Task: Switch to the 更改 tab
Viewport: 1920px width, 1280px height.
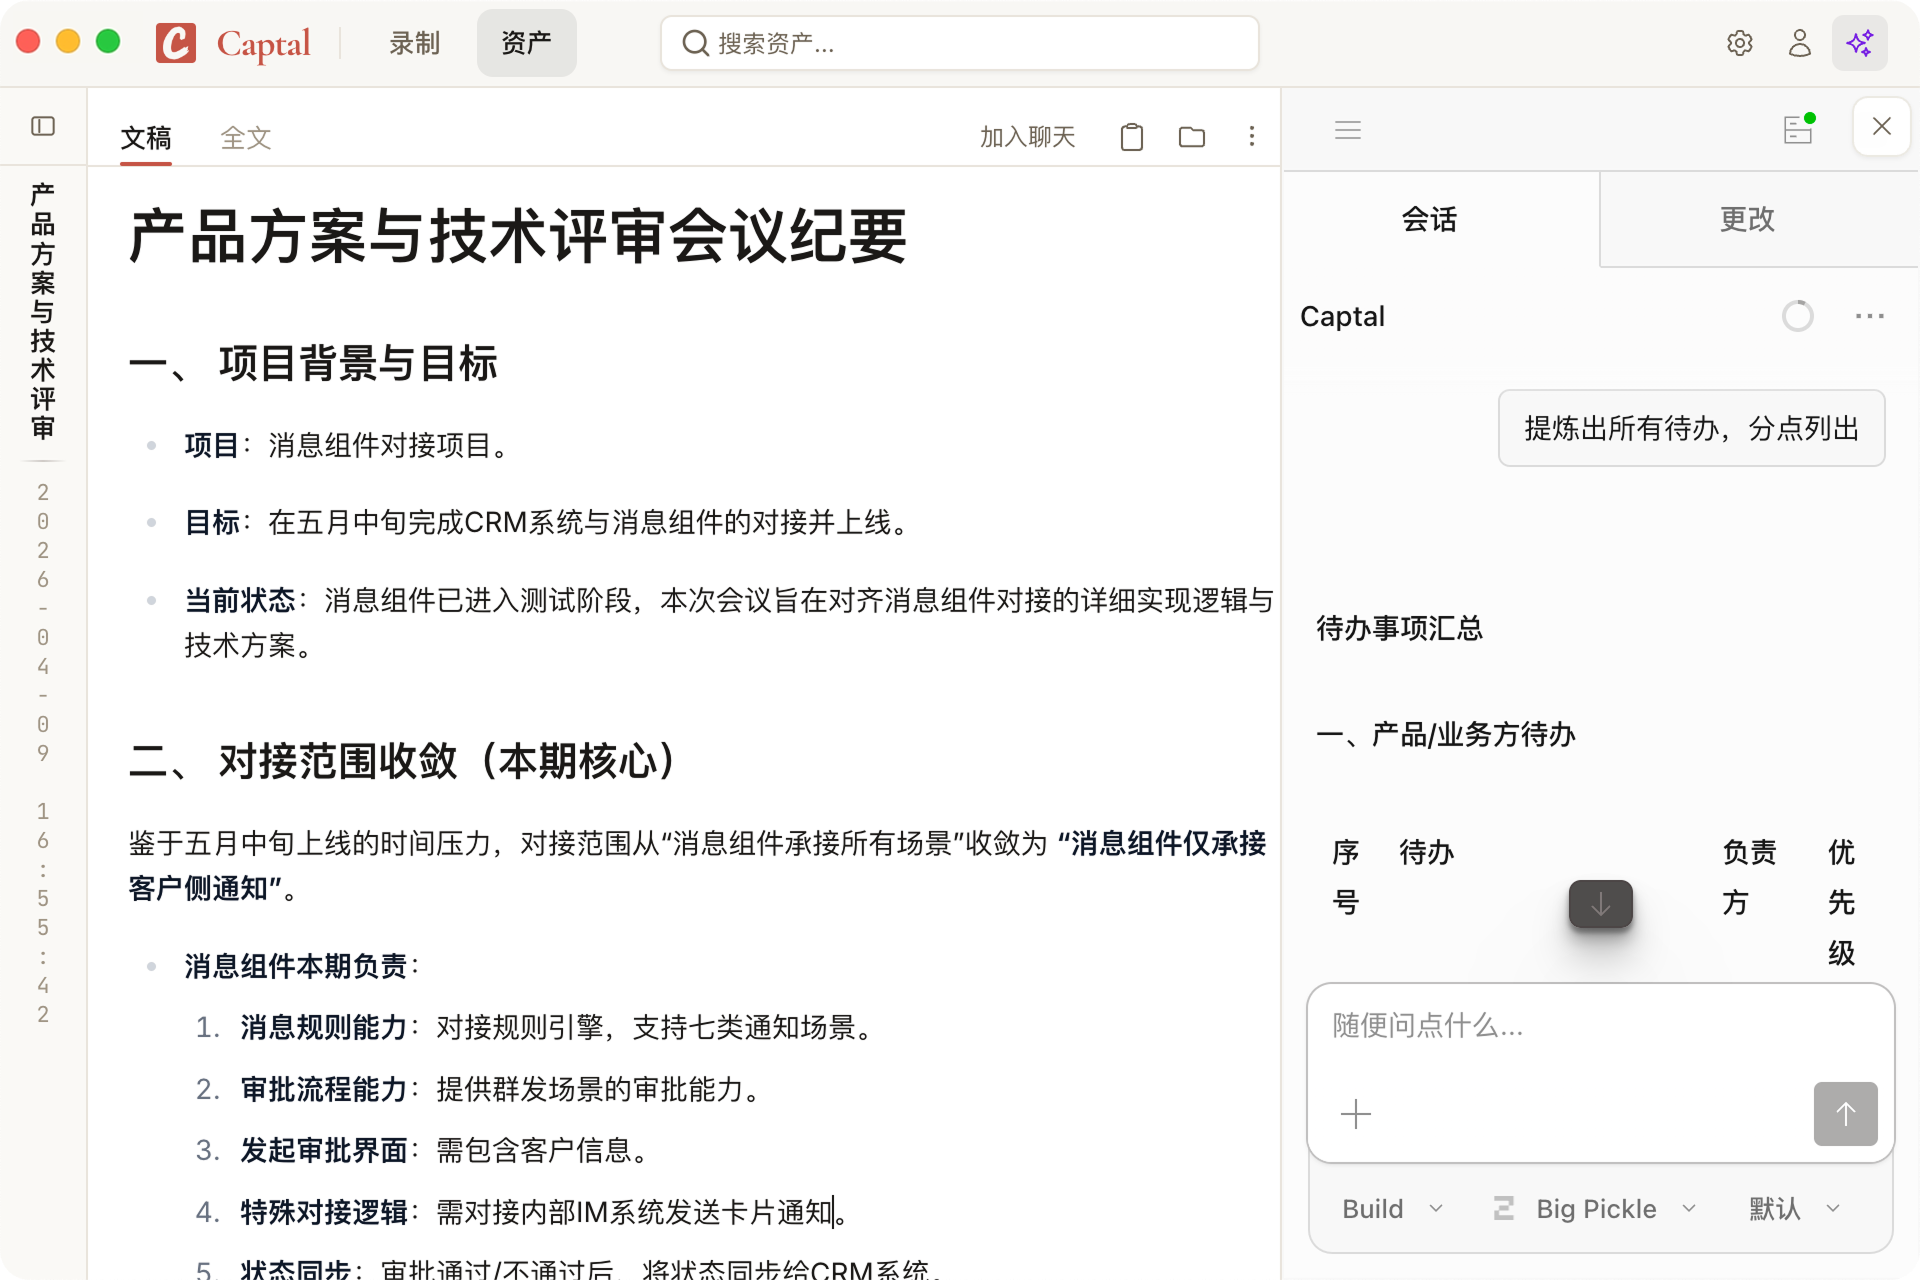Action: click(1747, 219)
